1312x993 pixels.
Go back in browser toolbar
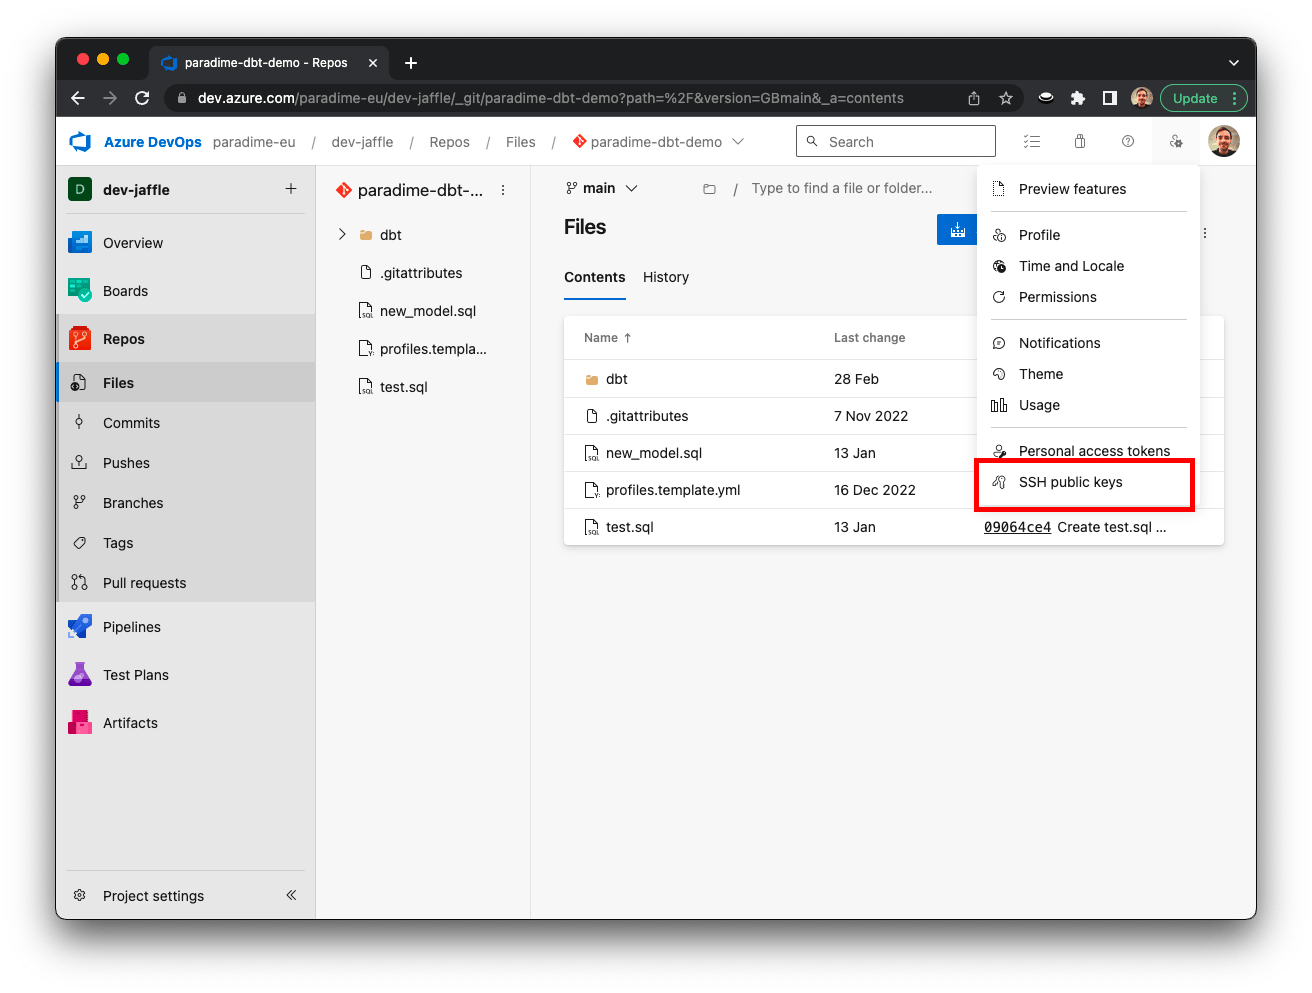[x=78, y=98]
